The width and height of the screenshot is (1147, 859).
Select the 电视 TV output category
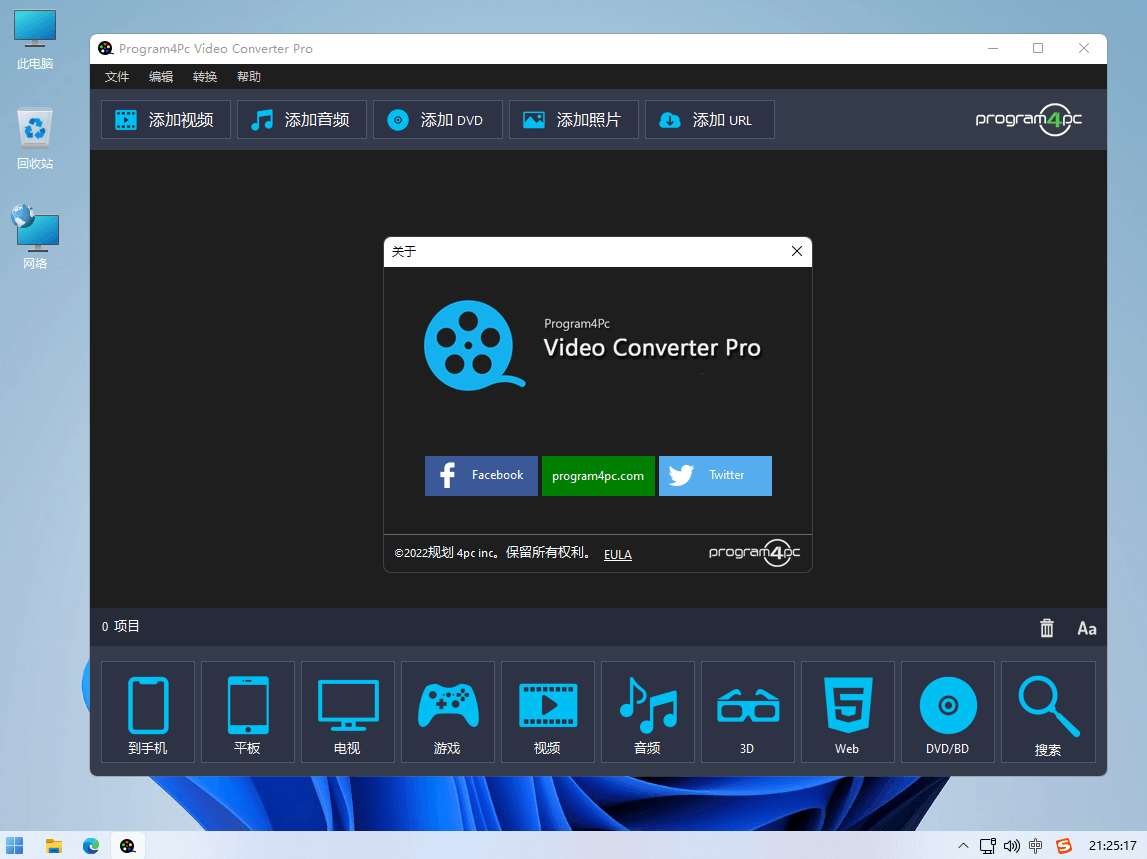[348, 712]
